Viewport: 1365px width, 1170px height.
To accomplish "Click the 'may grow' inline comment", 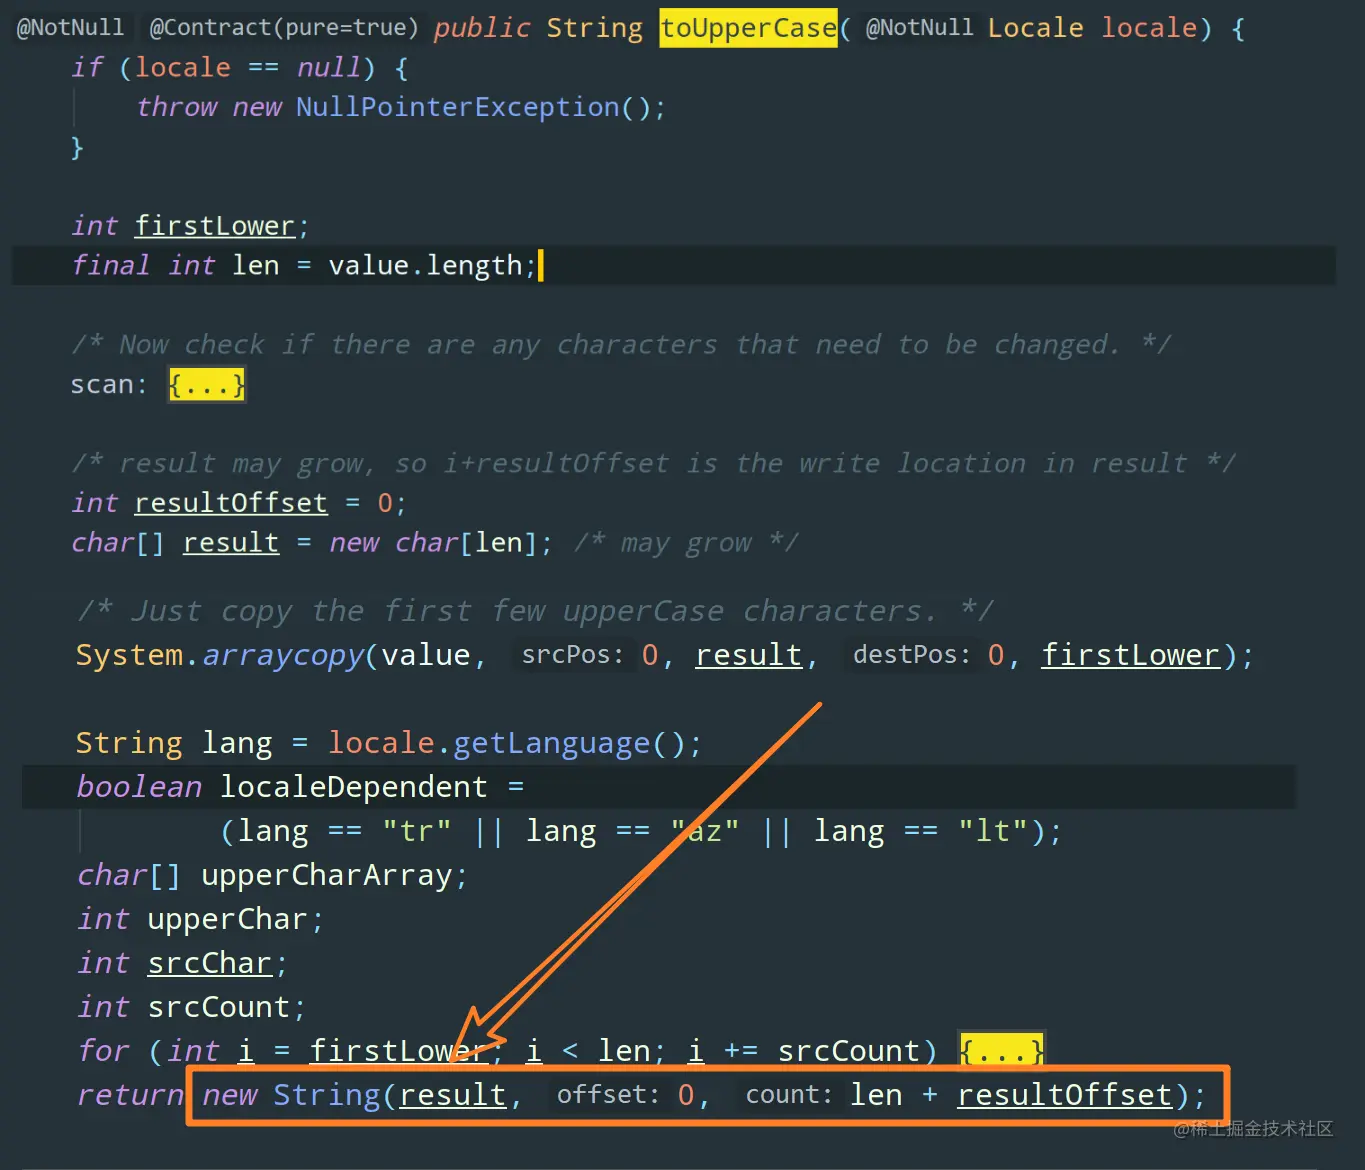I will 686,543.
